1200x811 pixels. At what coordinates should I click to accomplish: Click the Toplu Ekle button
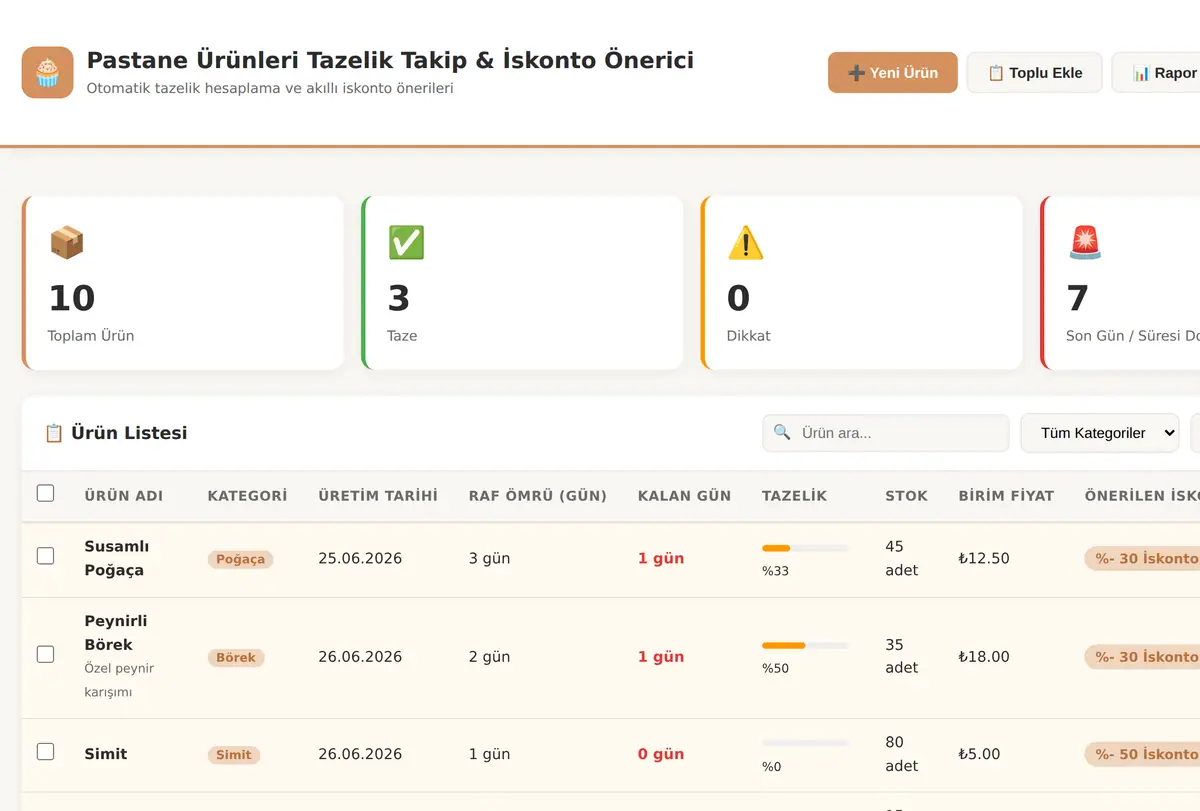click(x=1034, y=73)
